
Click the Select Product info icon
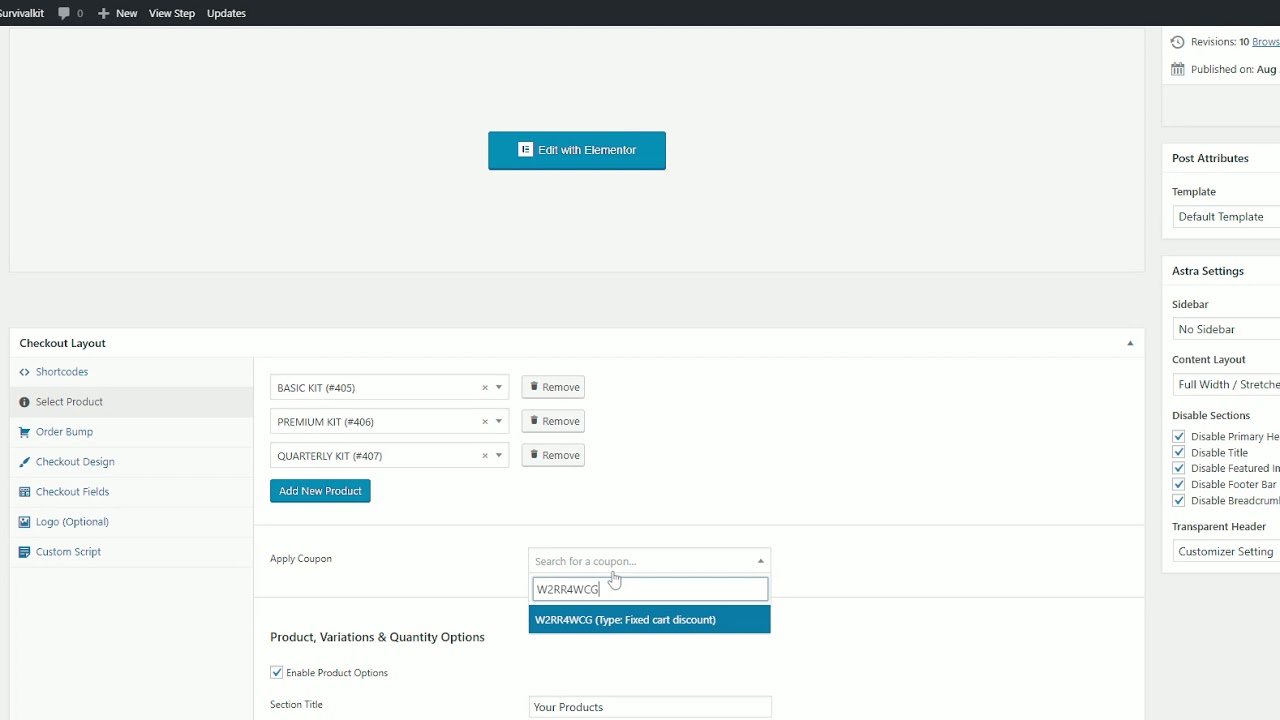point(25,402)
